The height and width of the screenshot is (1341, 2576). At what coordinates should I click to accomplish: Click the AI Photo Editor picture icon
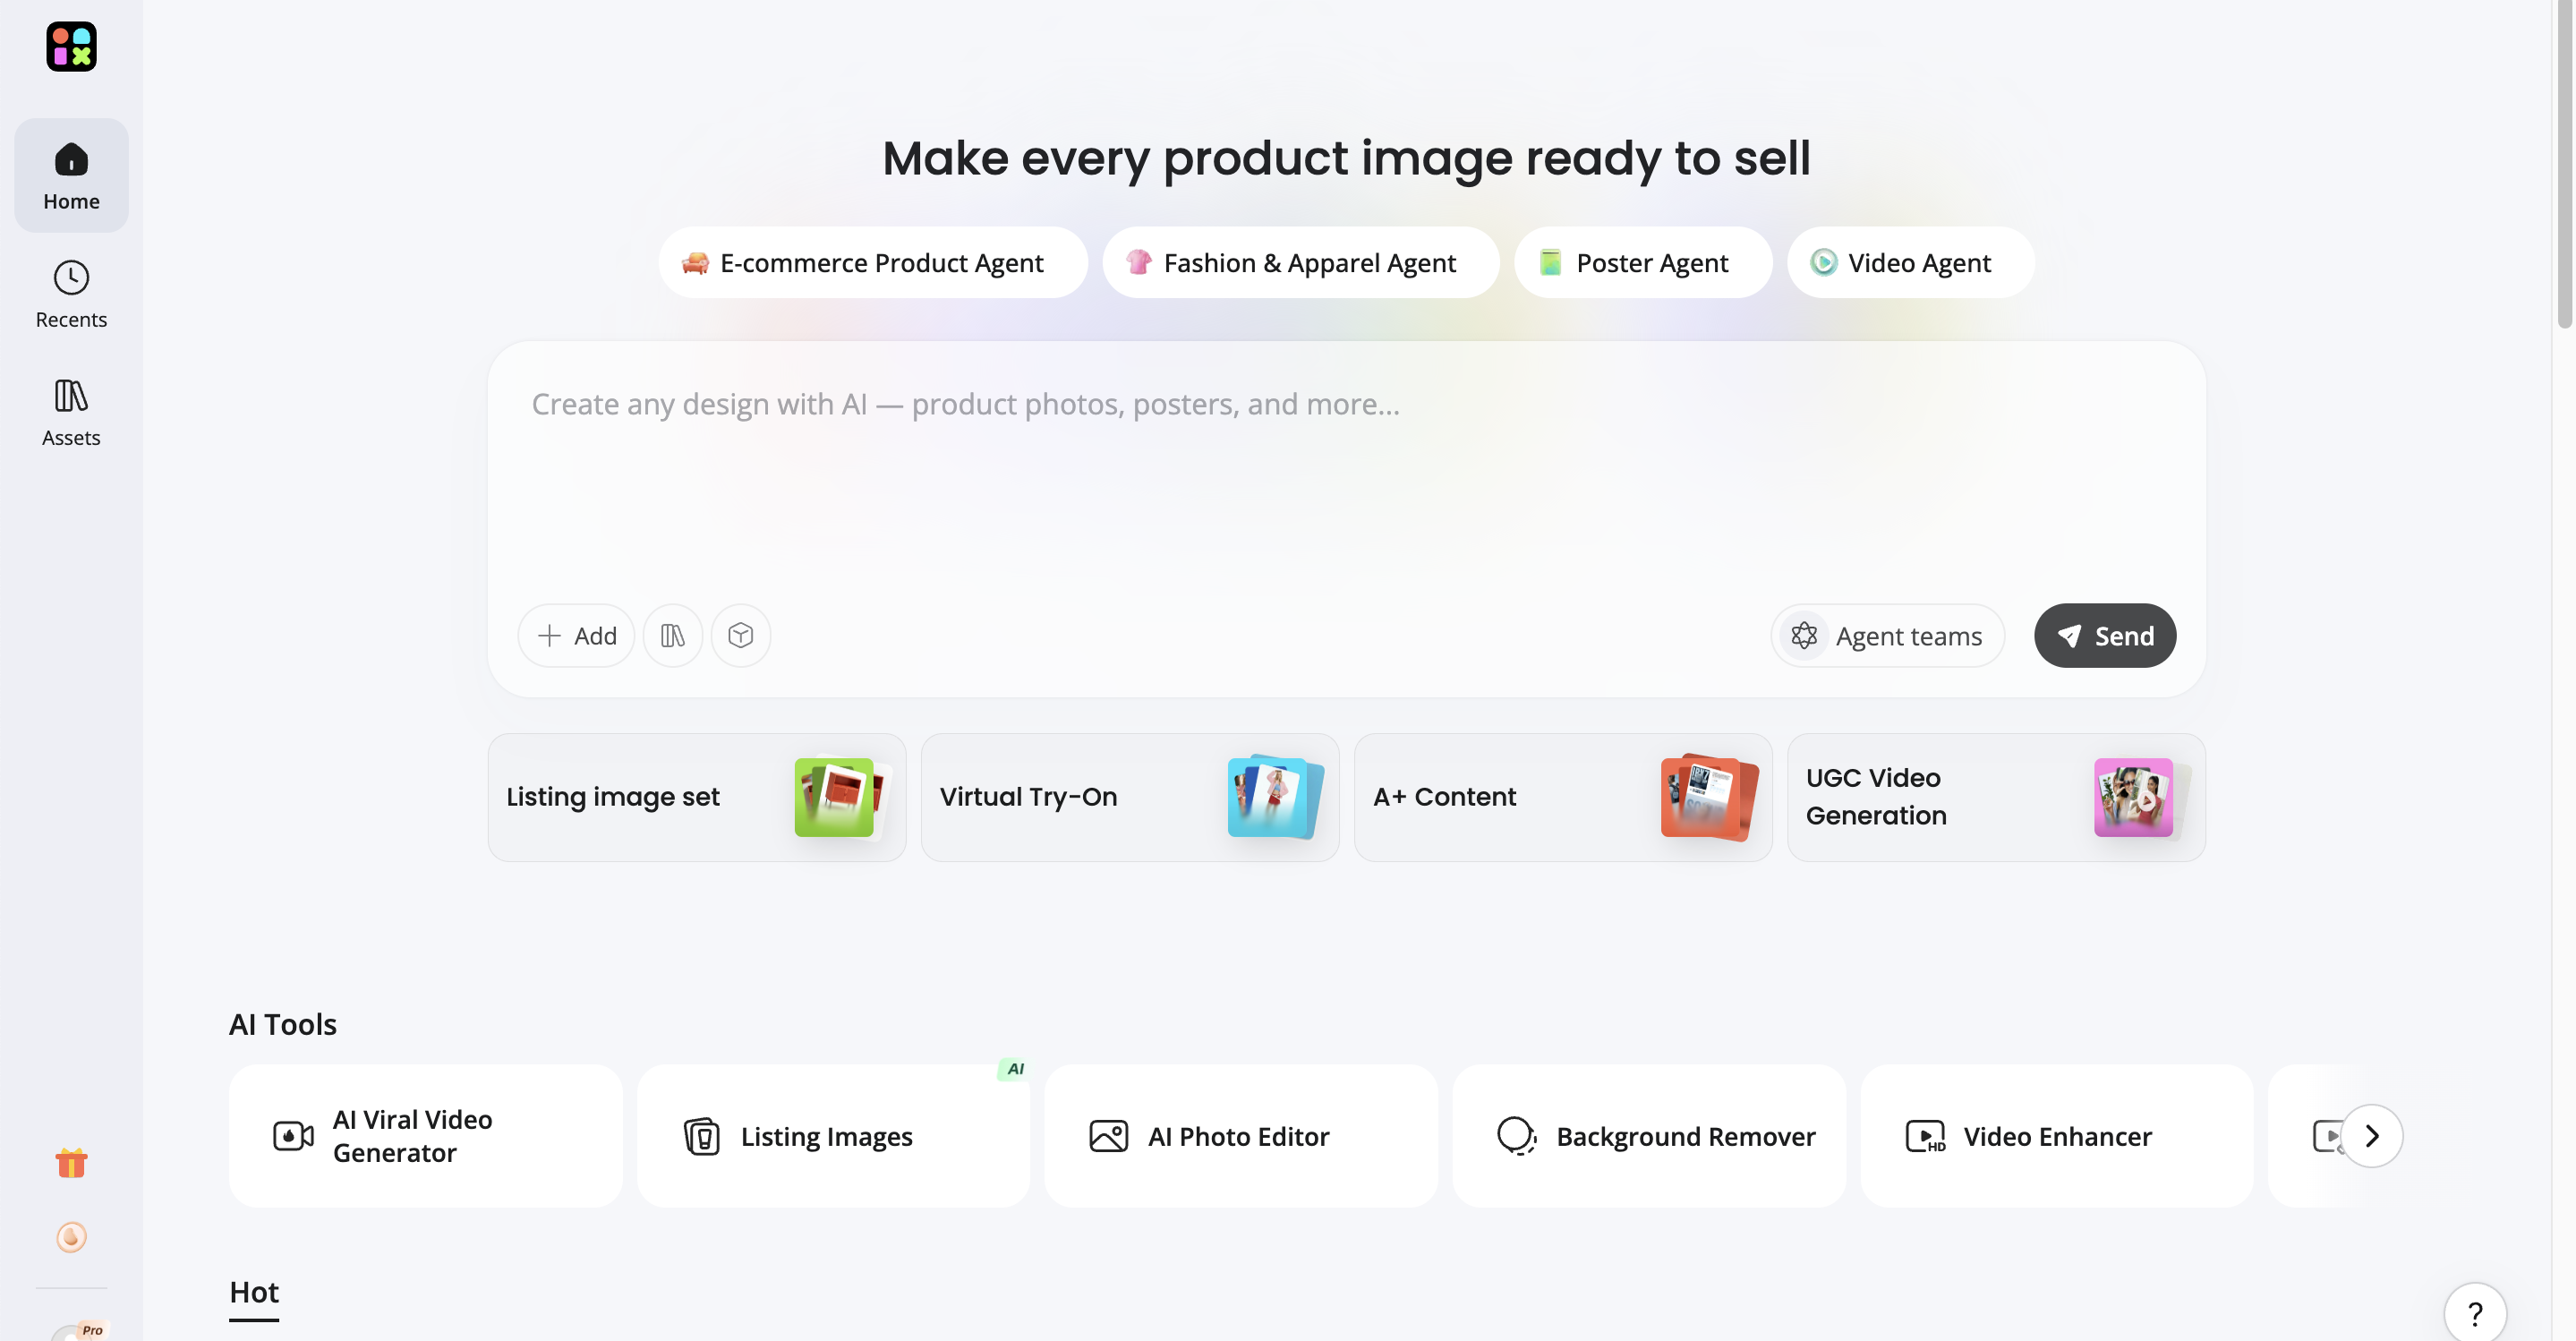(x=1109, y=1136)
